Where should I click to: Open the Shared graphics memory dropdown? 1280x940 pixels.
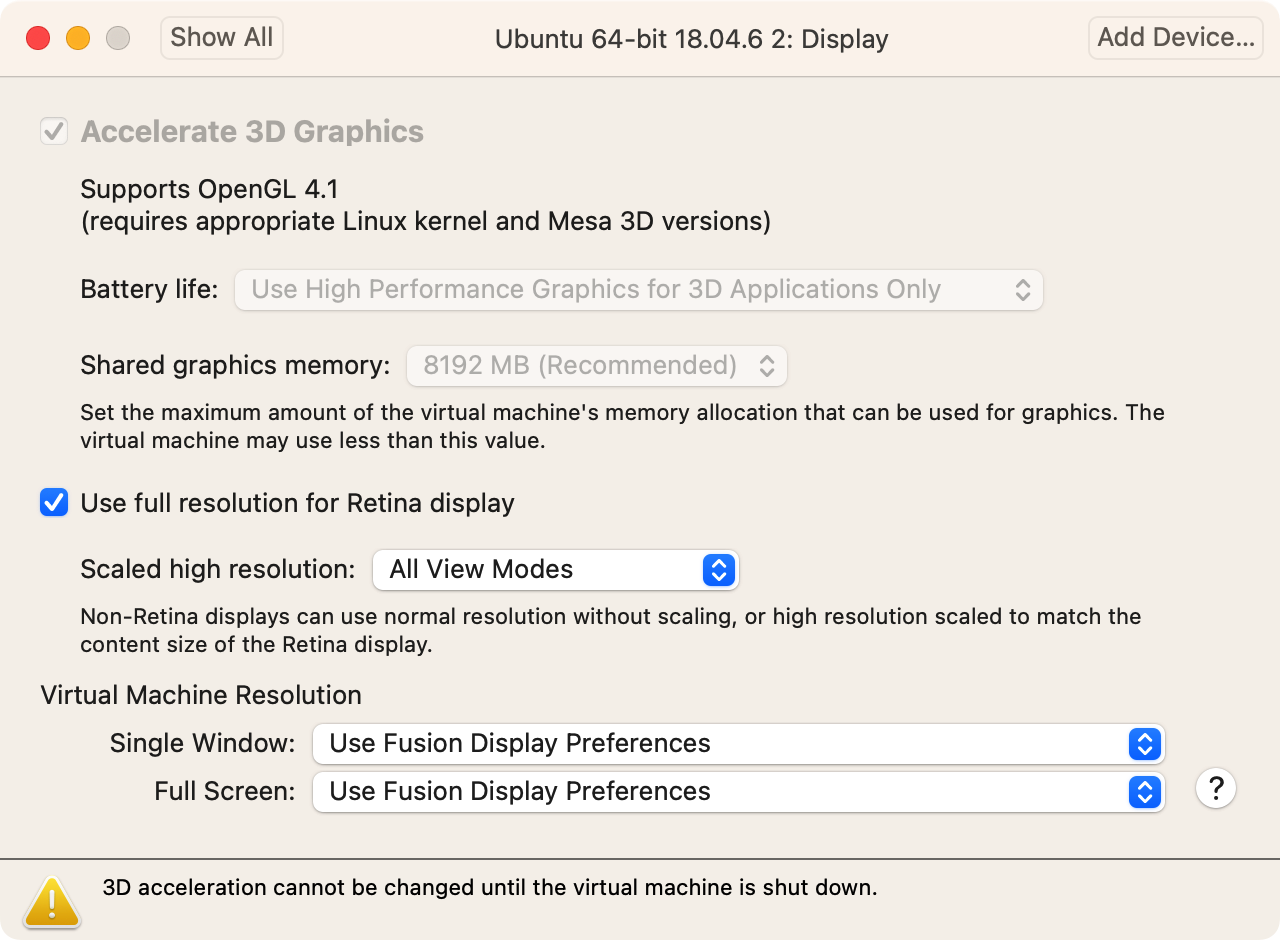(x=596, y=366)
